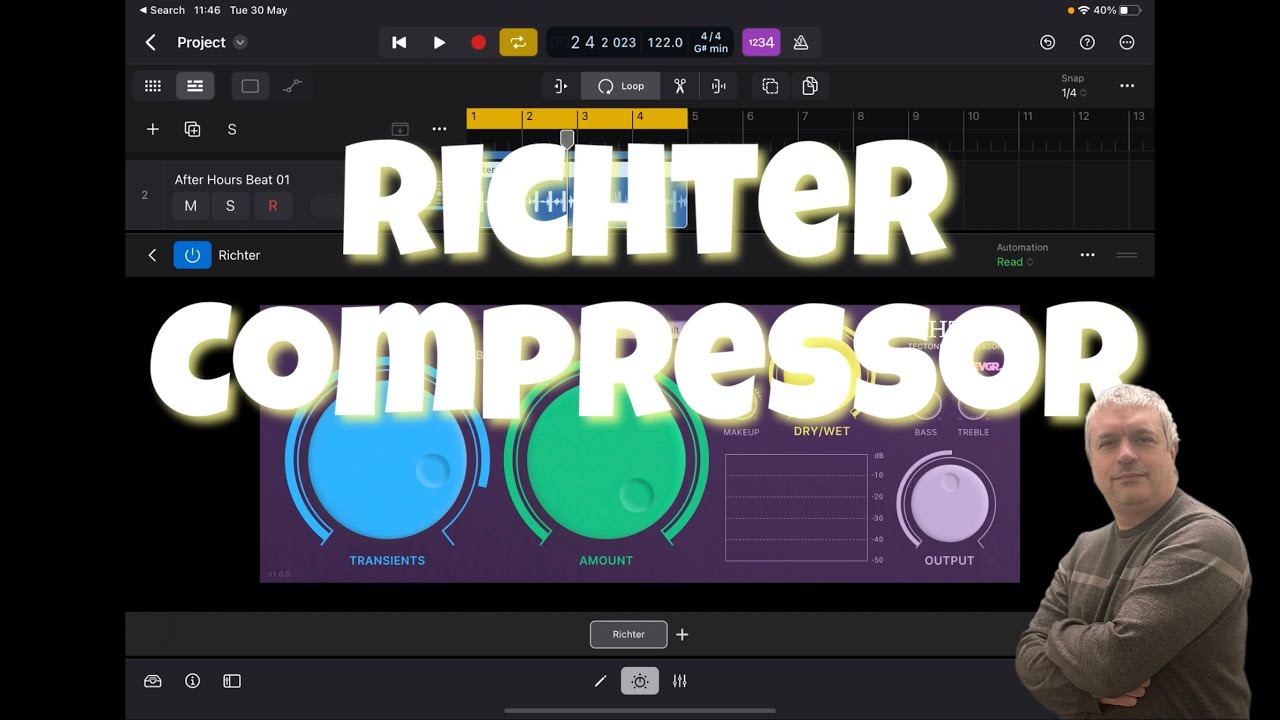Image resolution: width=1280 pixels, height=720 pixels.
Task: Go back from the Project view
Action: 151,42
